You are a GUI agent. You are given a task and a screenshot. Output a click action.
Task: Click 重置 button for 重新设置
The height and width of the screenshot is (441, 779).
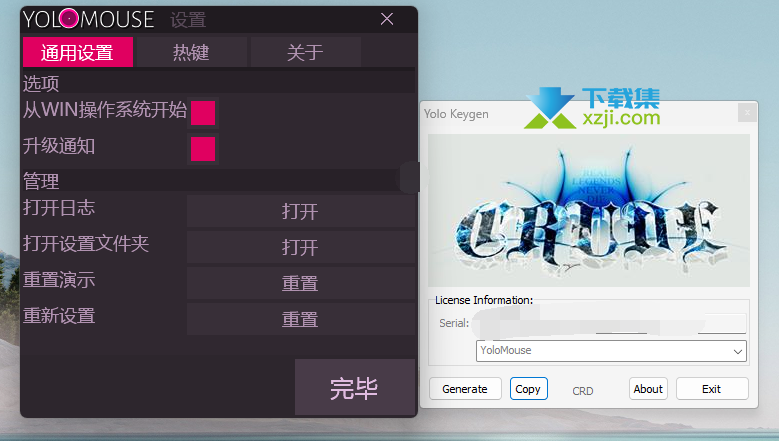(301, 319)
